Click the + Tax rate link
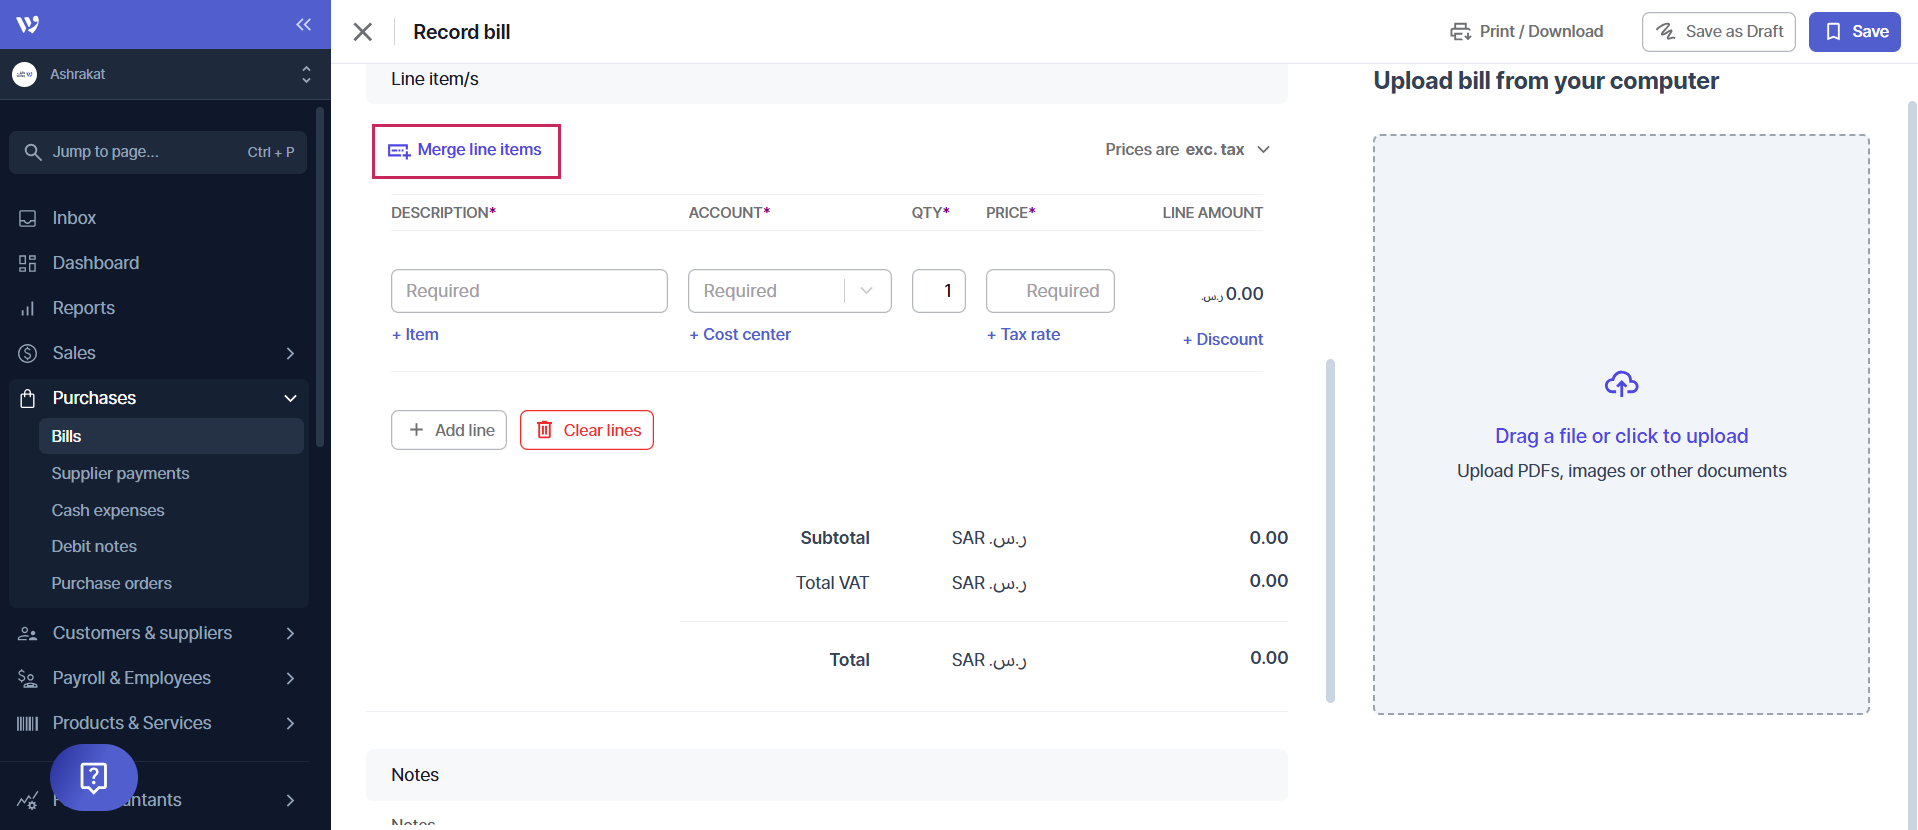Screen dimensions: 1918x830 point(1024,335)
